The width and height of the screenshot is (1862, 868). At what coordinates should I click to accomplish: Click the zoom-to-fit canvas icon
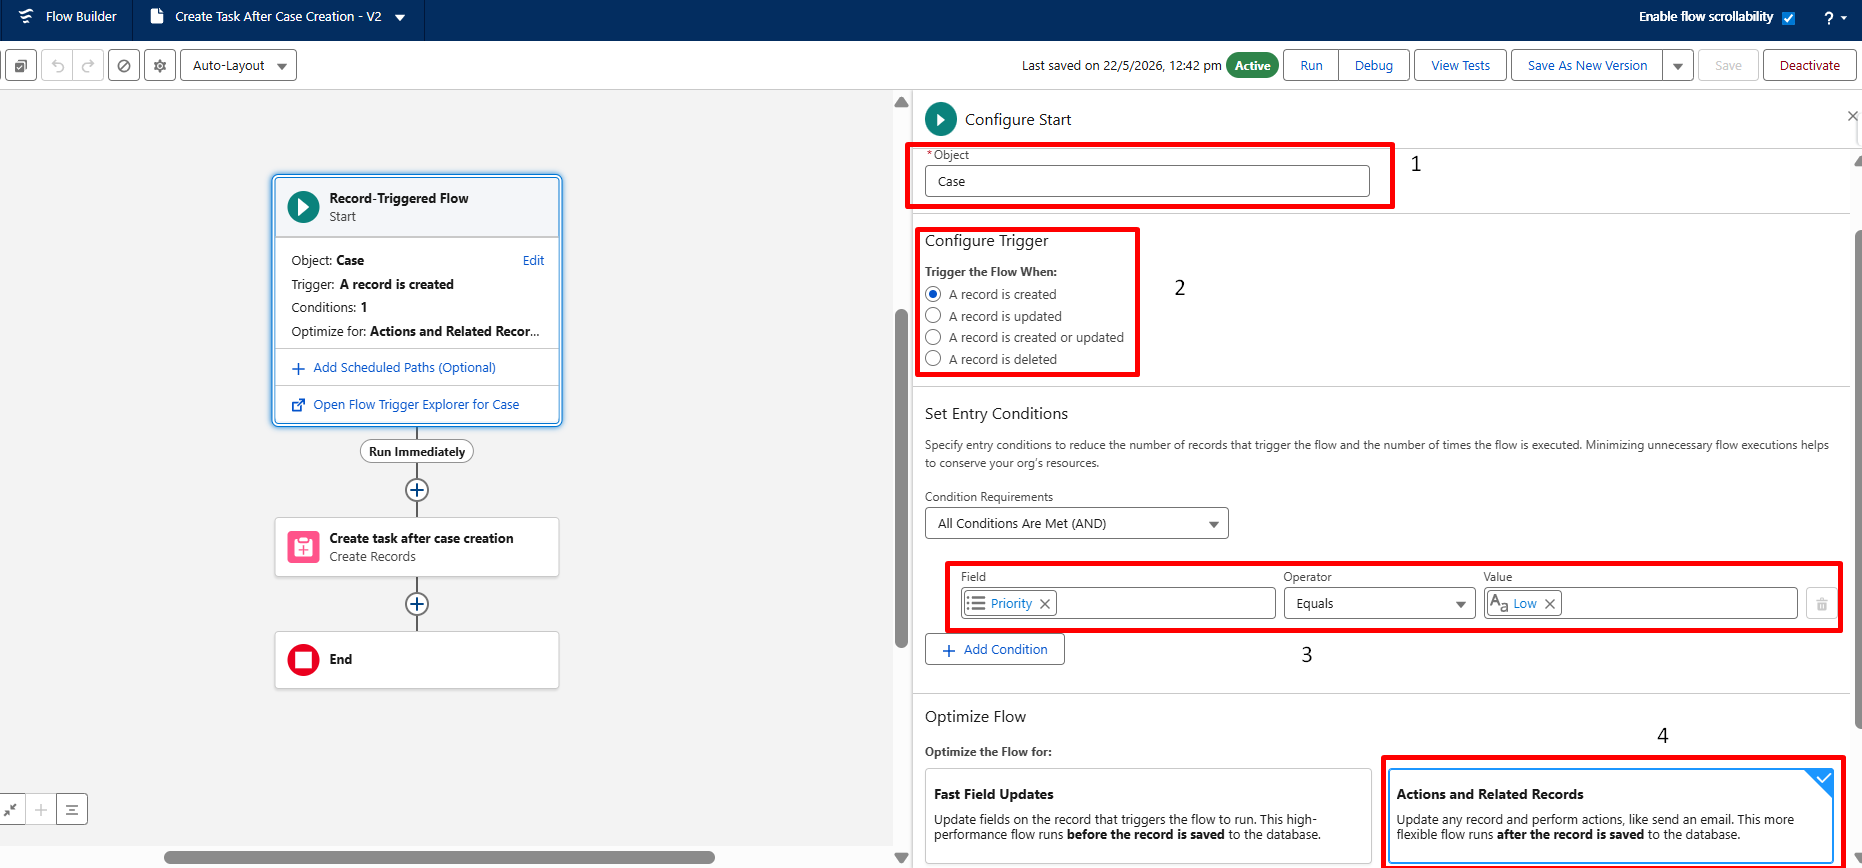pyautogui.click(x=11, y=809)
